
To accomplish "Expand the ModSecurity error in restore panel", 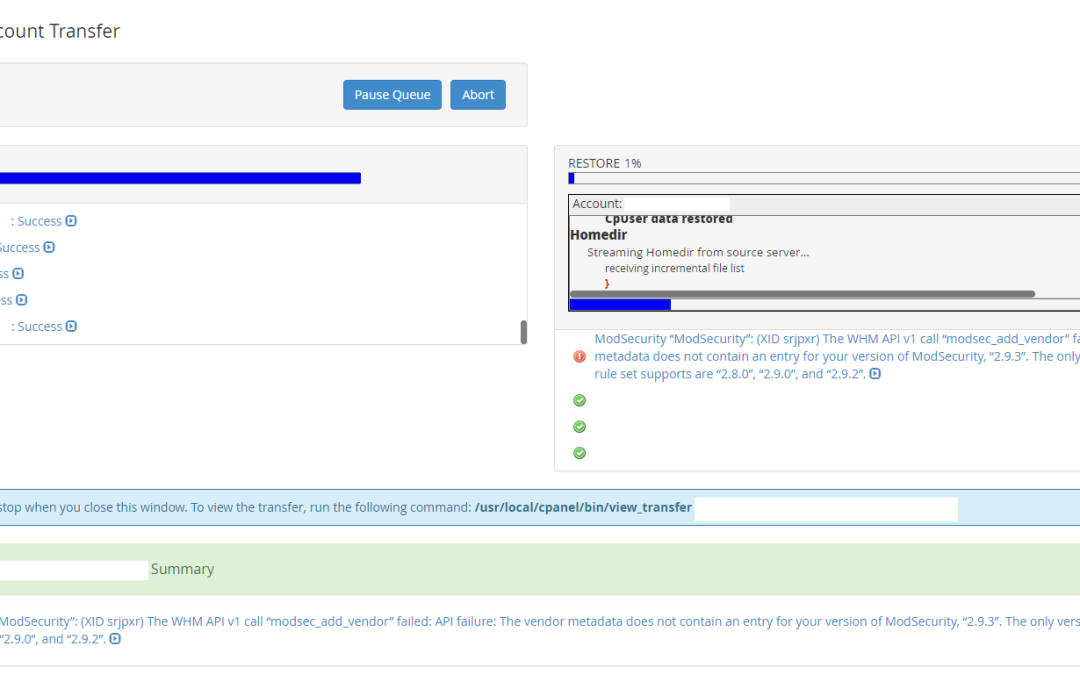I will [875, 374].
